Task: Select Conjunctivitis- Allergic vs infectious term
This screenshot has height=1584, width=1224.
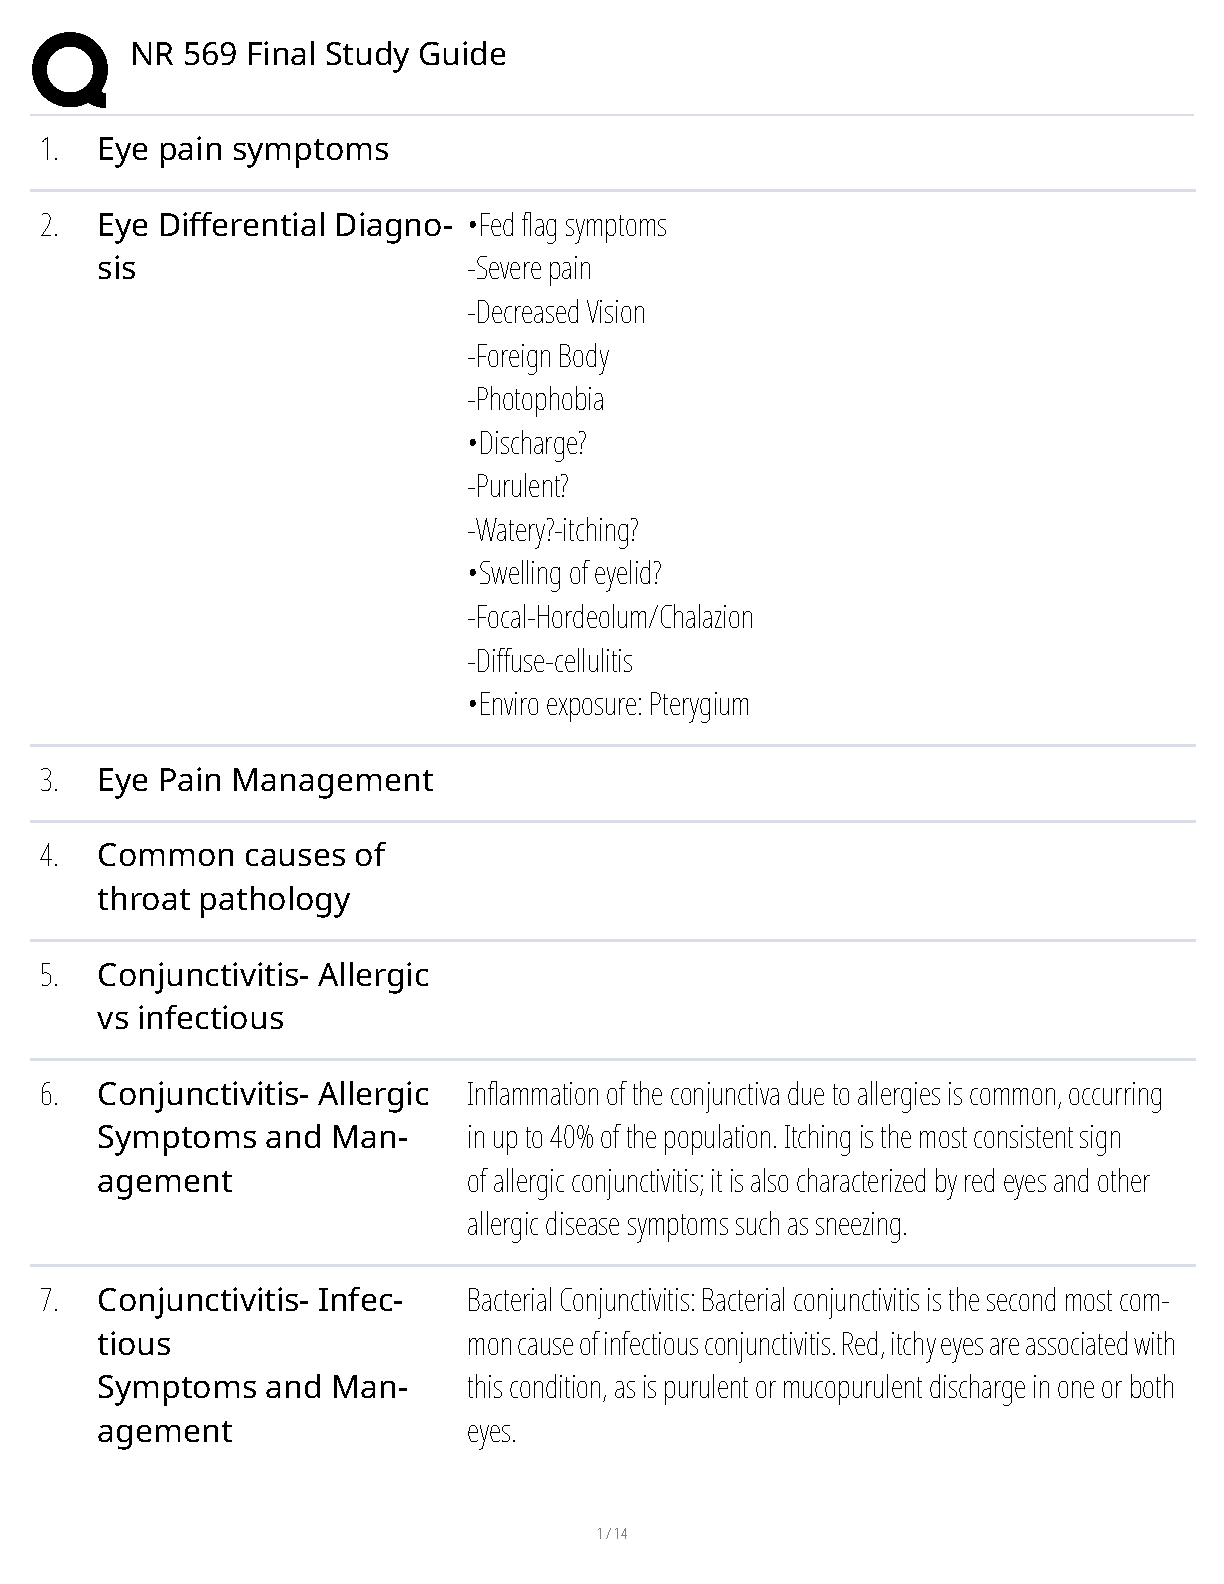Action: coord(263,996)
